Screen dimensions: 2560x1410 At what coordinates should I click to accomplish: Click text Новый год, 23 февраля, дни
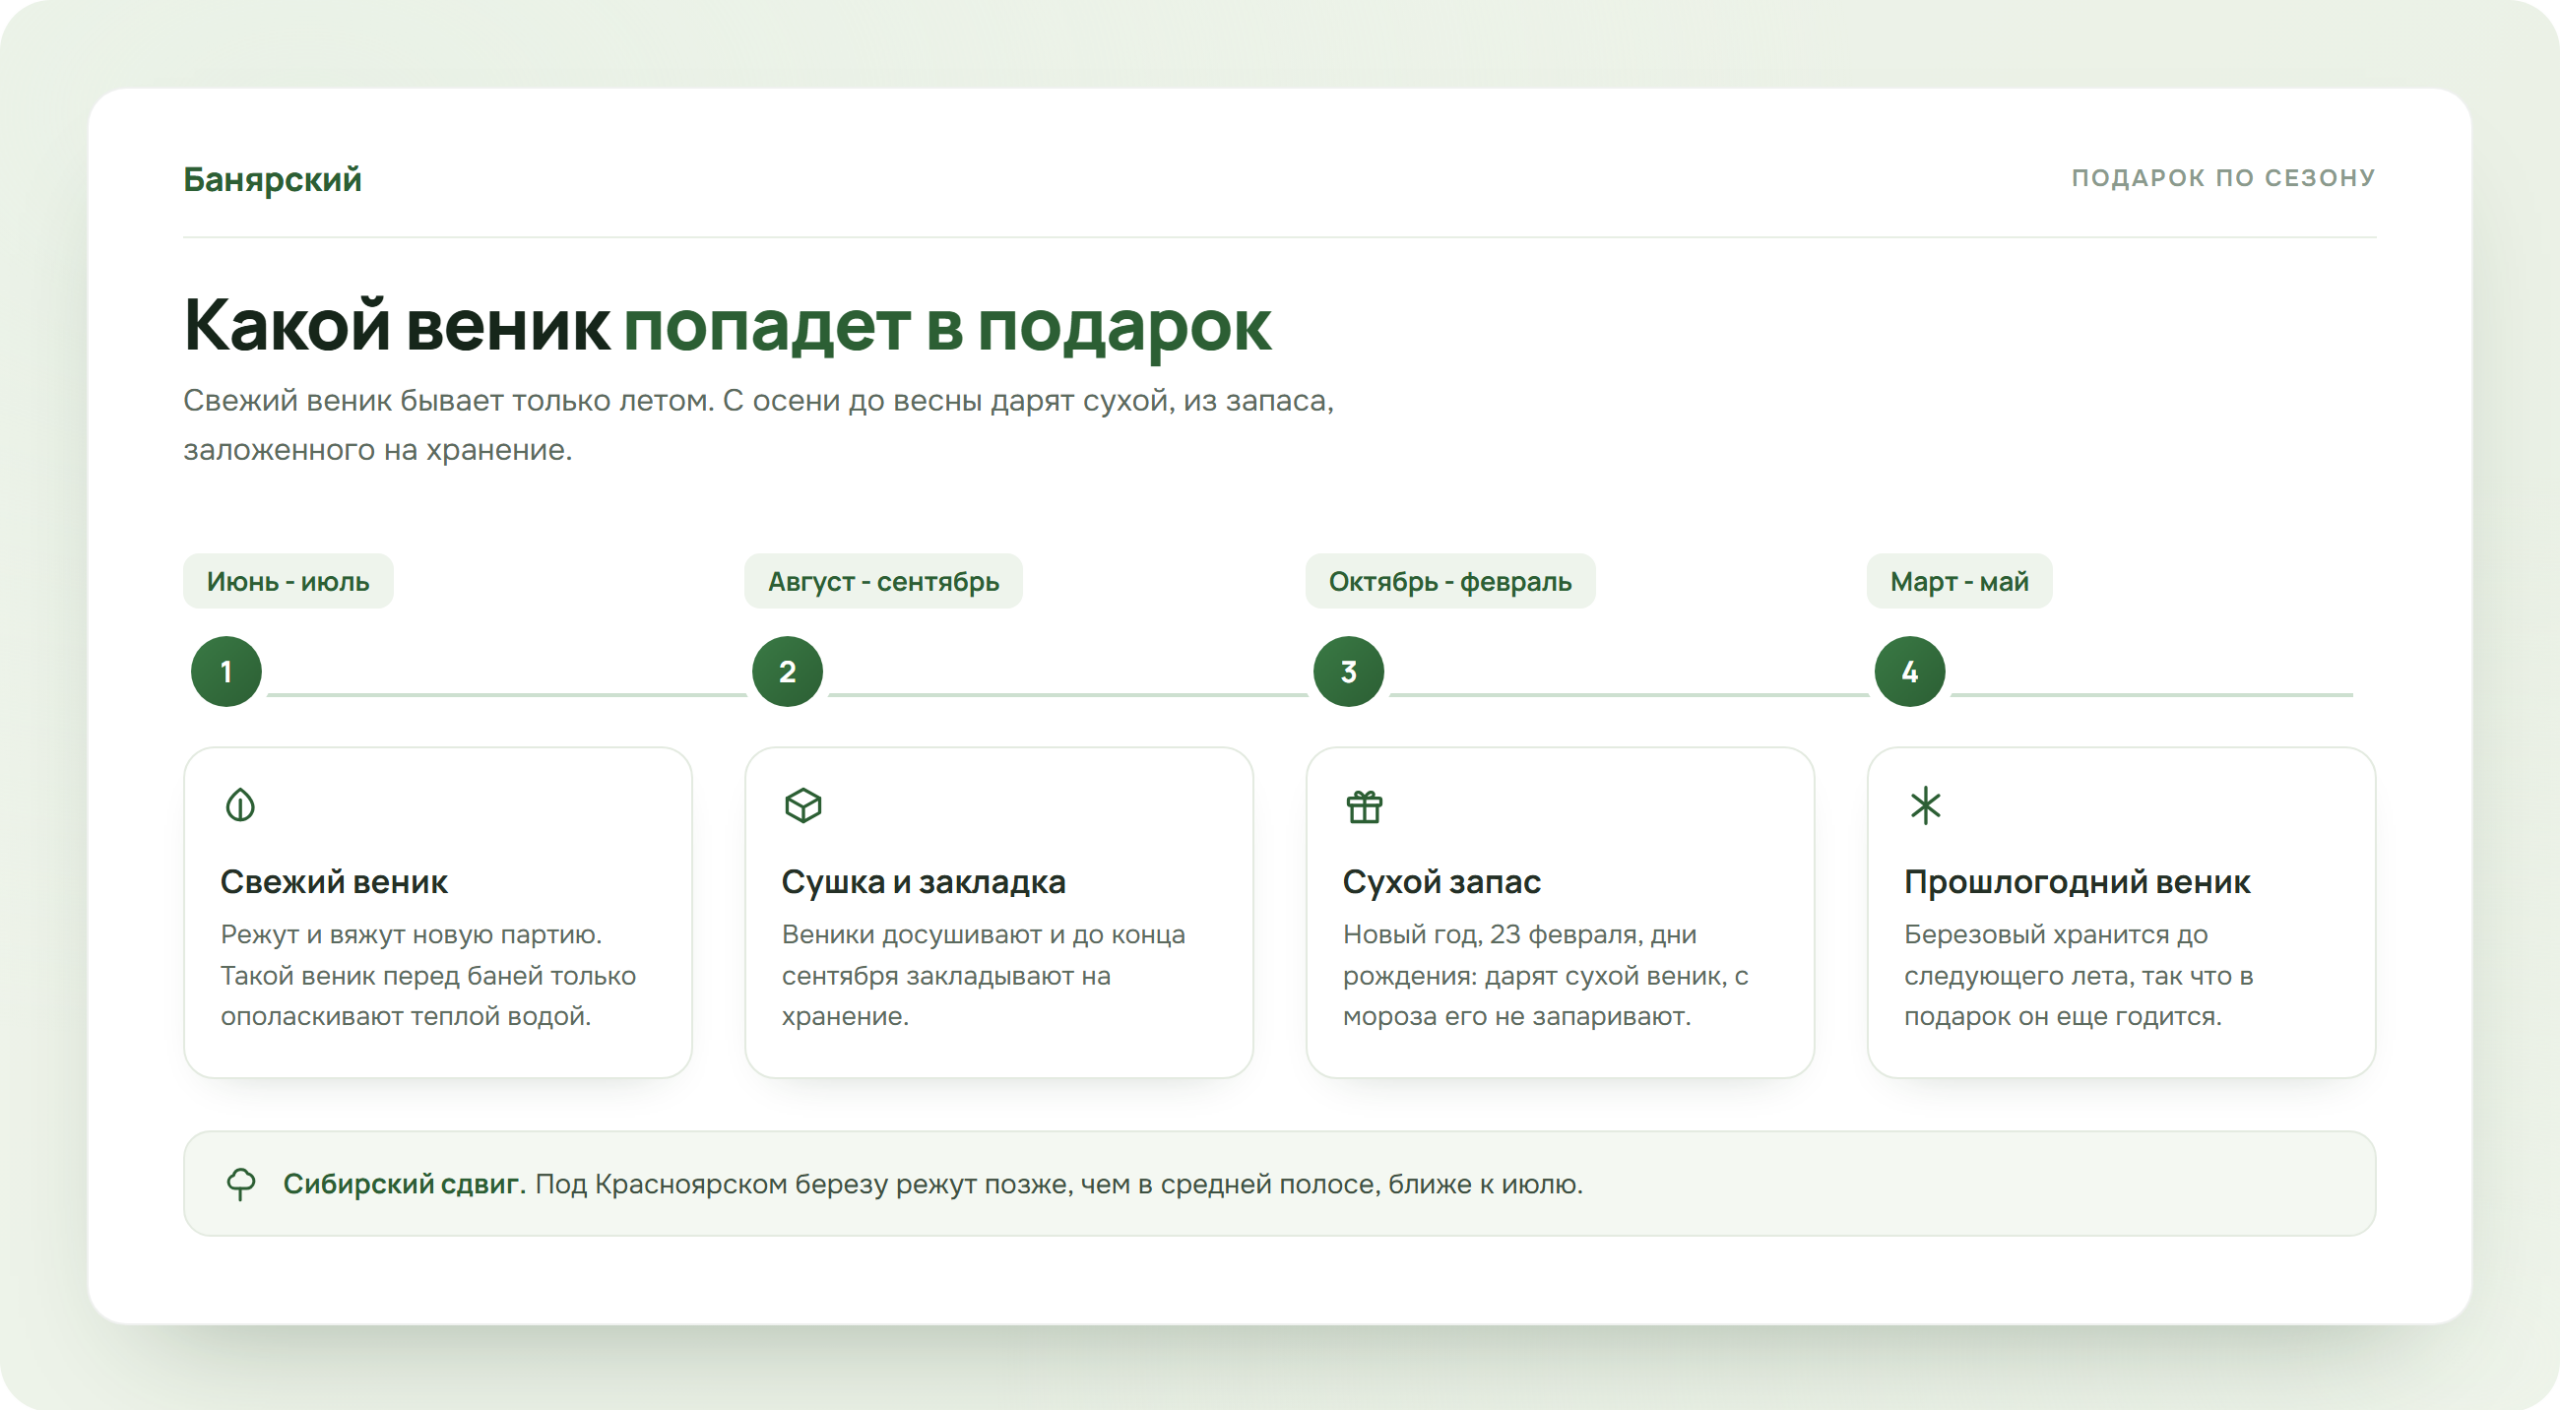[1519, 935]
